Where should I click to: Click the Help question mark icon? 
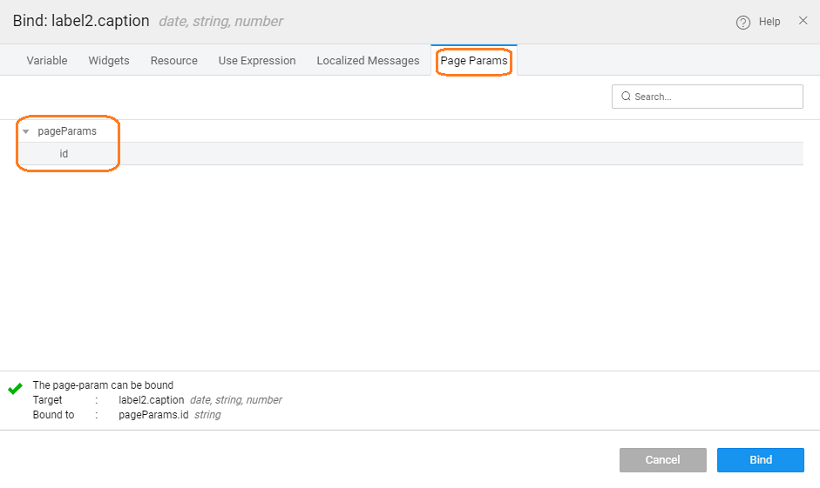743,22
